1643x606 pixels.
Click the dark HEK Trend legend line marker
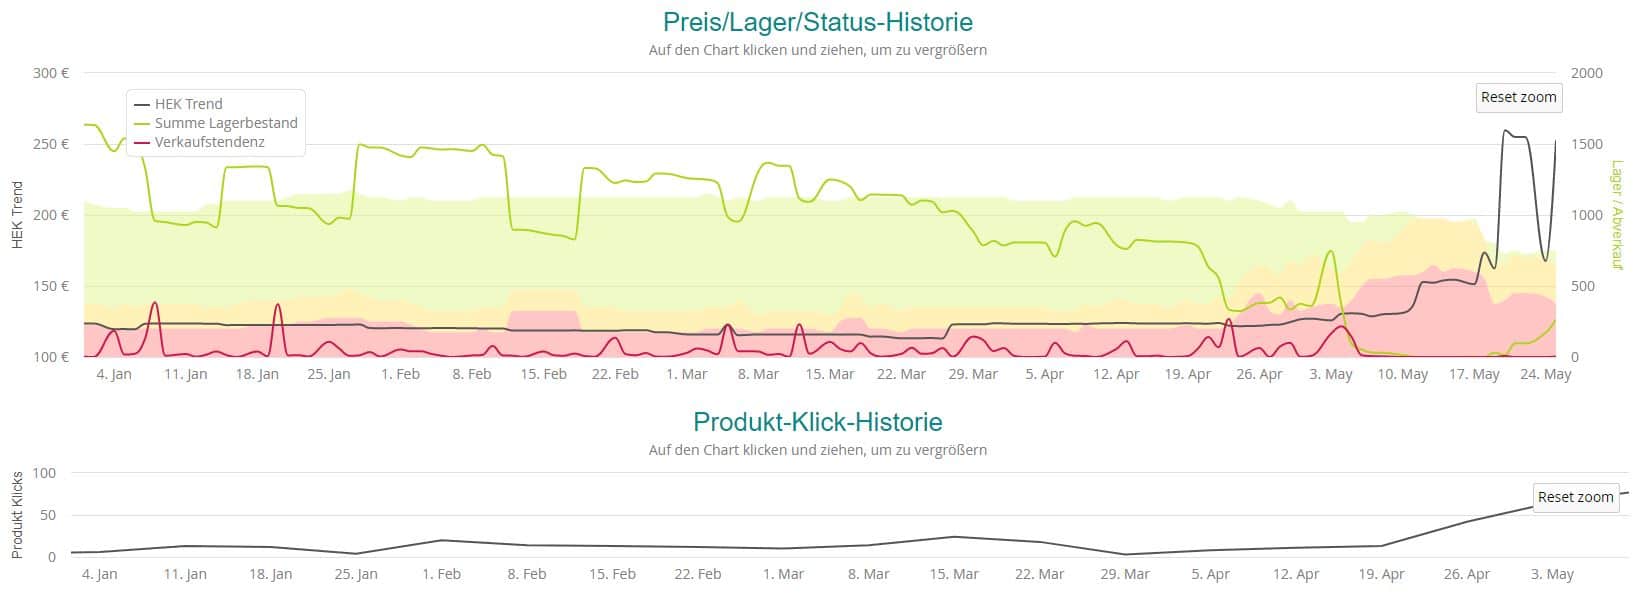(141, 104)
